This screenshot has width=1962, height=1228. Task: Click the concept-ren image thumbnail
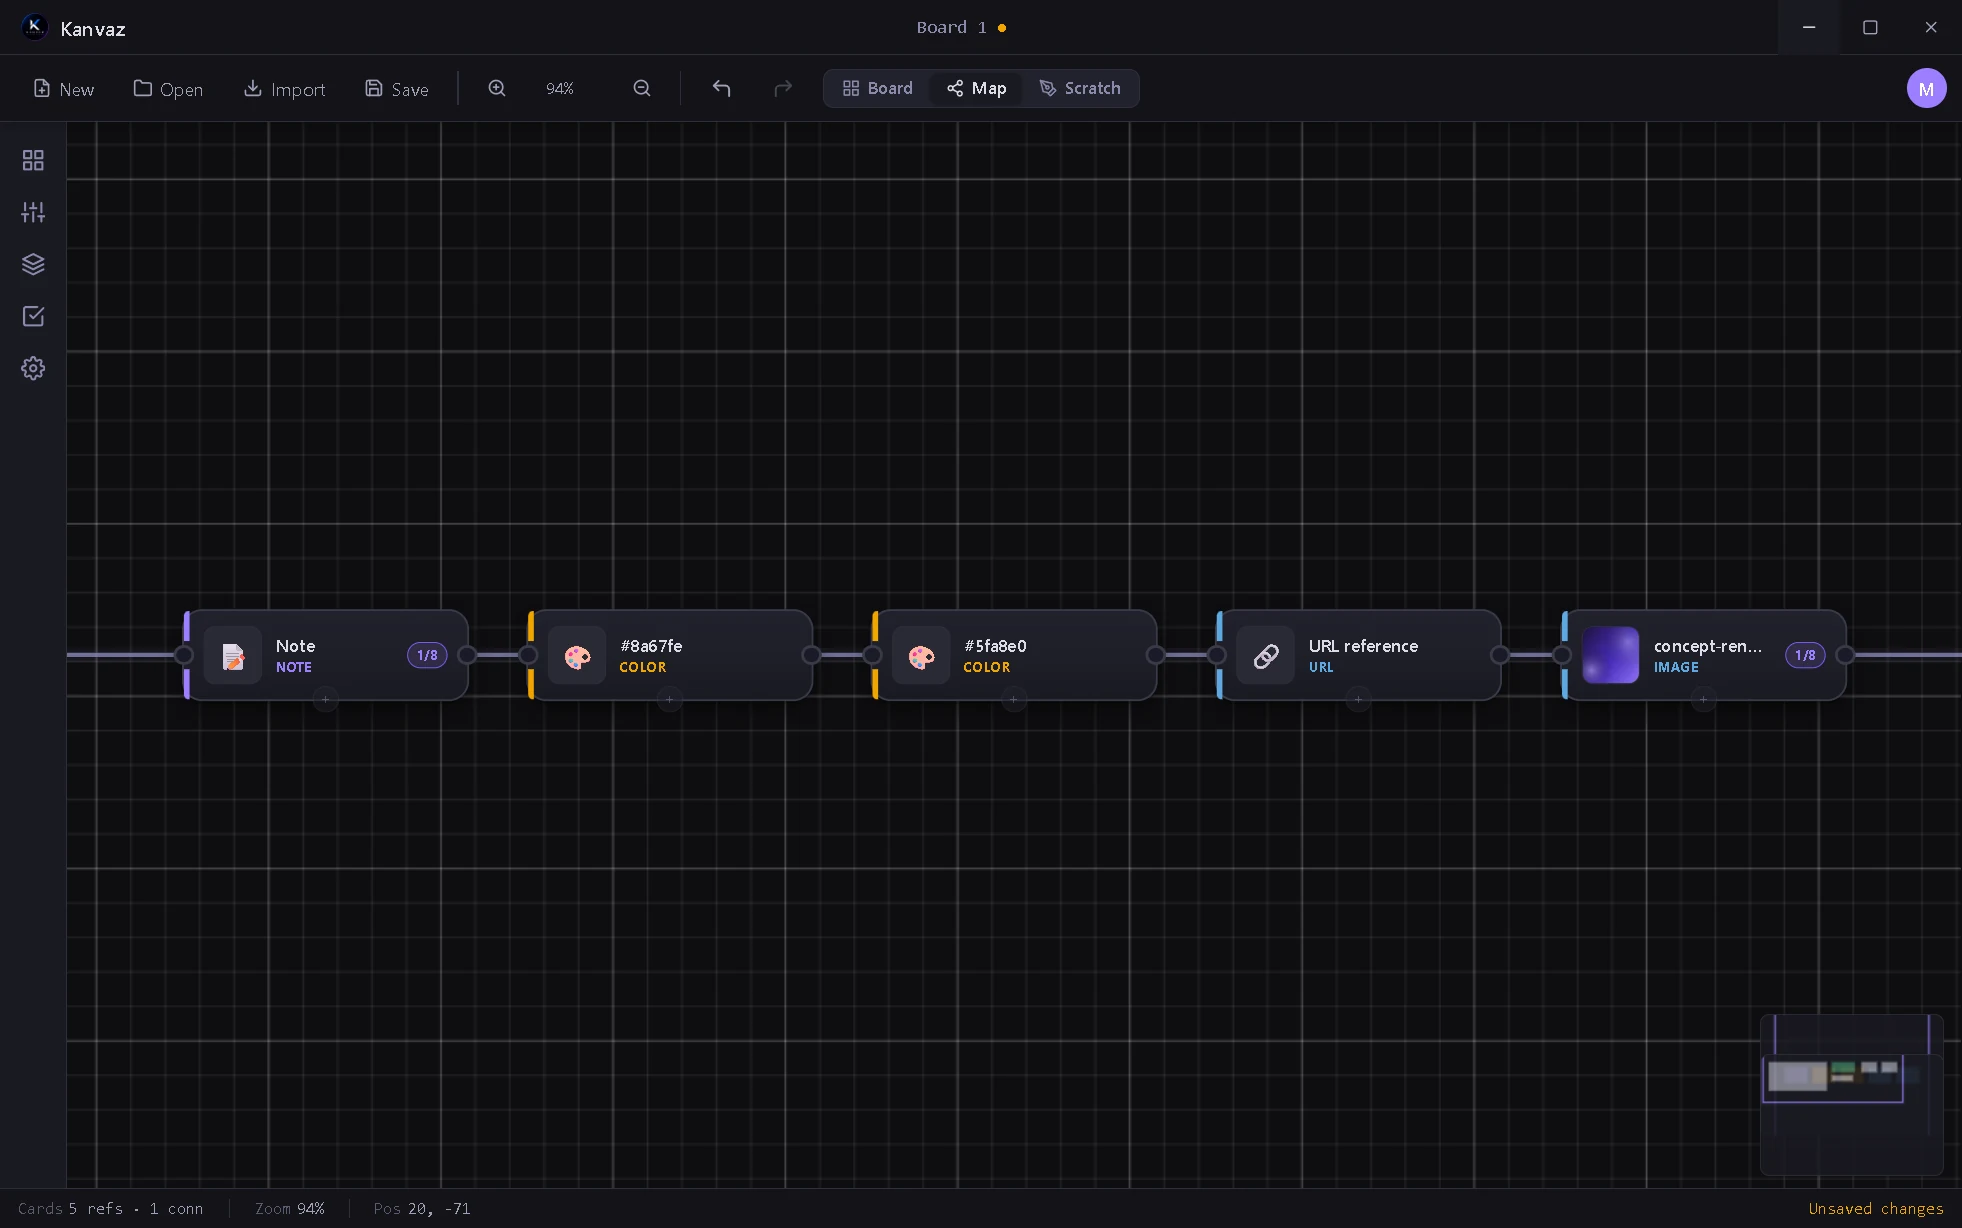(1610, 655)
